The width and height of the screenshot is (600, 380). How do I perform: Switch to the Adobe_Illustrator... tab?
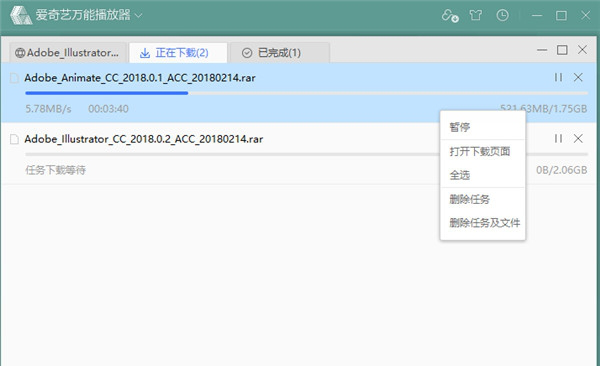click(x=67, y=52)
